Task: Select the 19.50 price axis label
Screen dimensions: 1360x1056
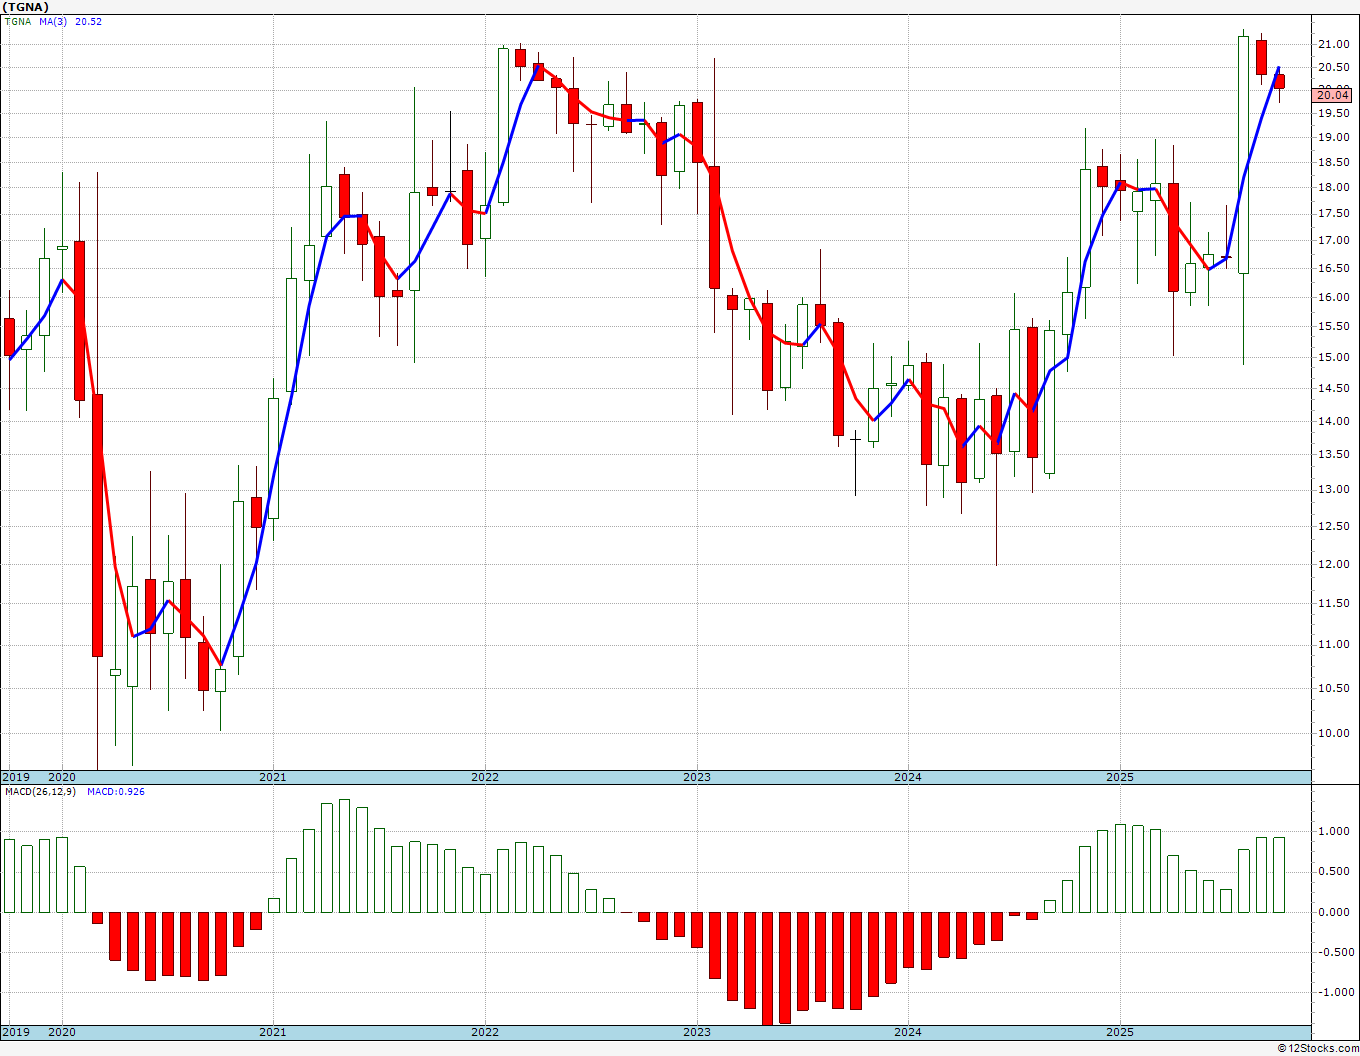Action: tap(1332, 113)
